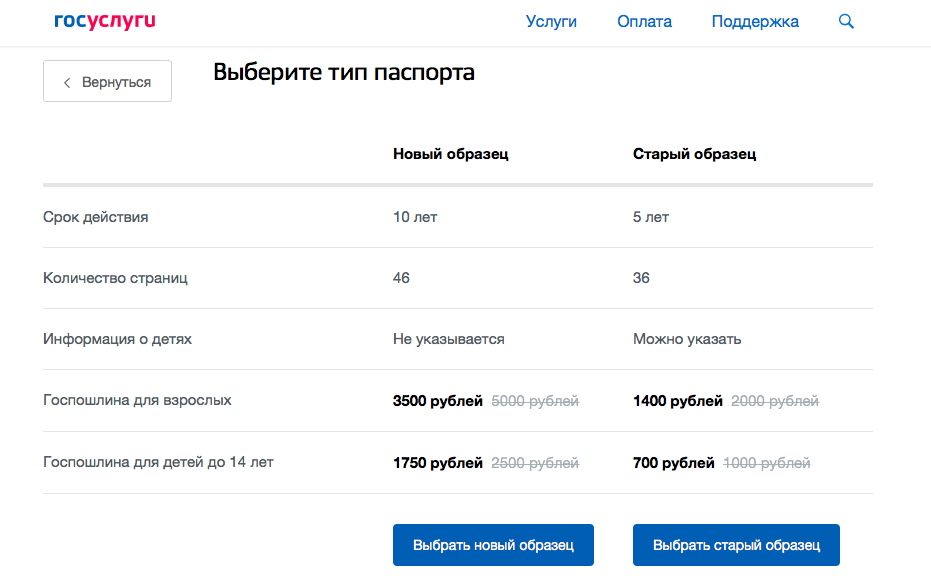931x581 pixels.
Task: Click the Новый образец column header
Action: click(x=450, y=154)
